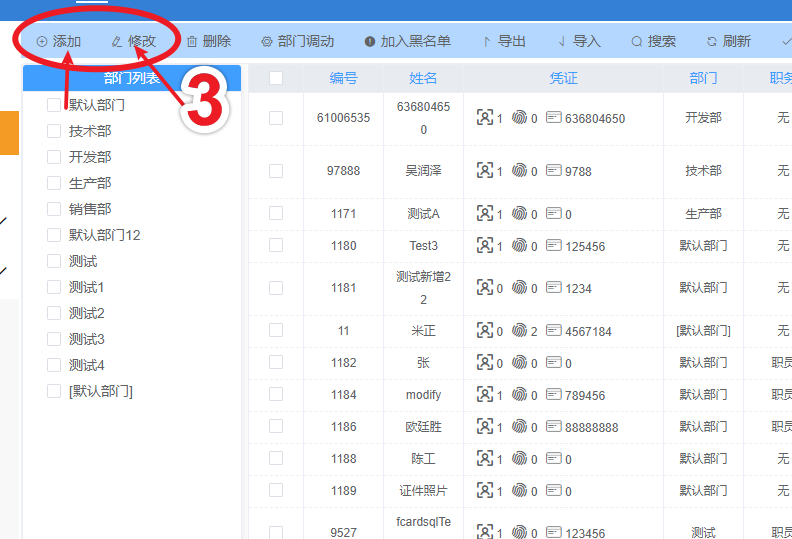Sort by the 编号 column header
792x539 pixels.
[x=343, y=78]
